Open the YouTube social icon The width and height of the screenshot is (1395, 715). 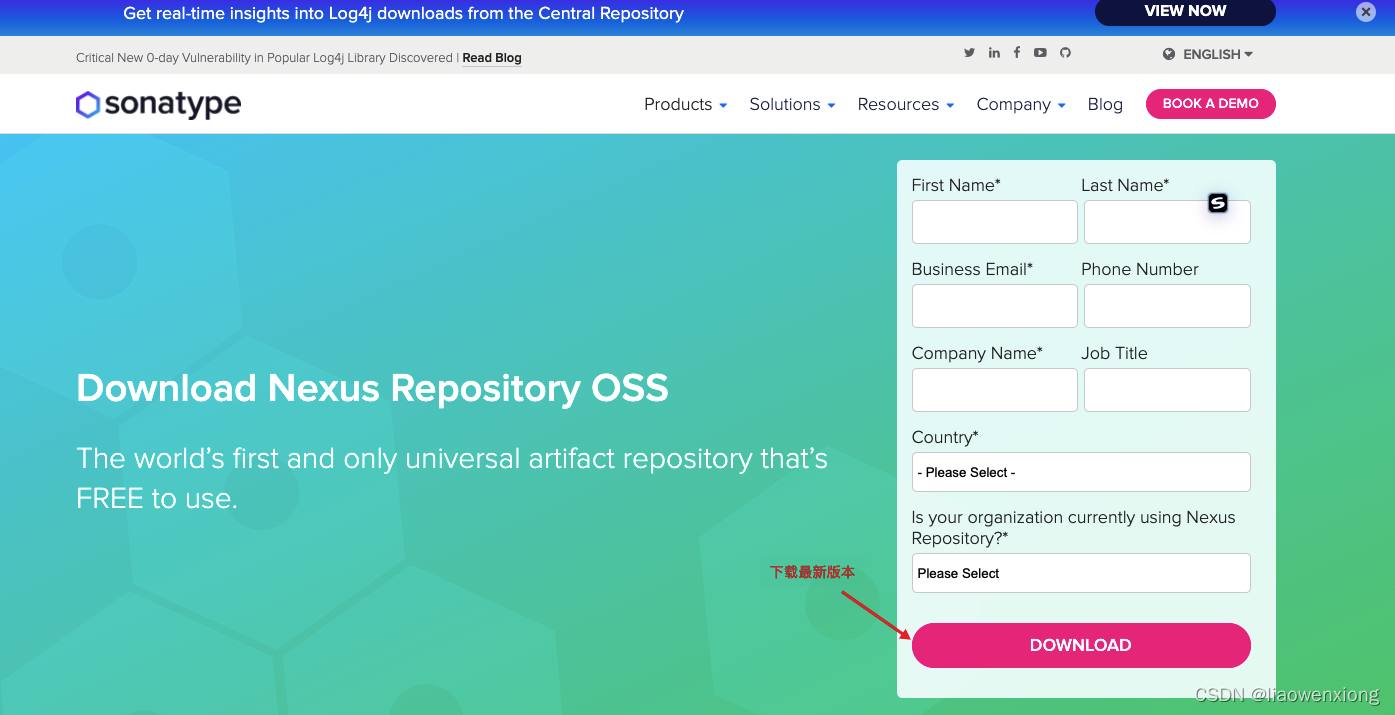coord(1040,53)
